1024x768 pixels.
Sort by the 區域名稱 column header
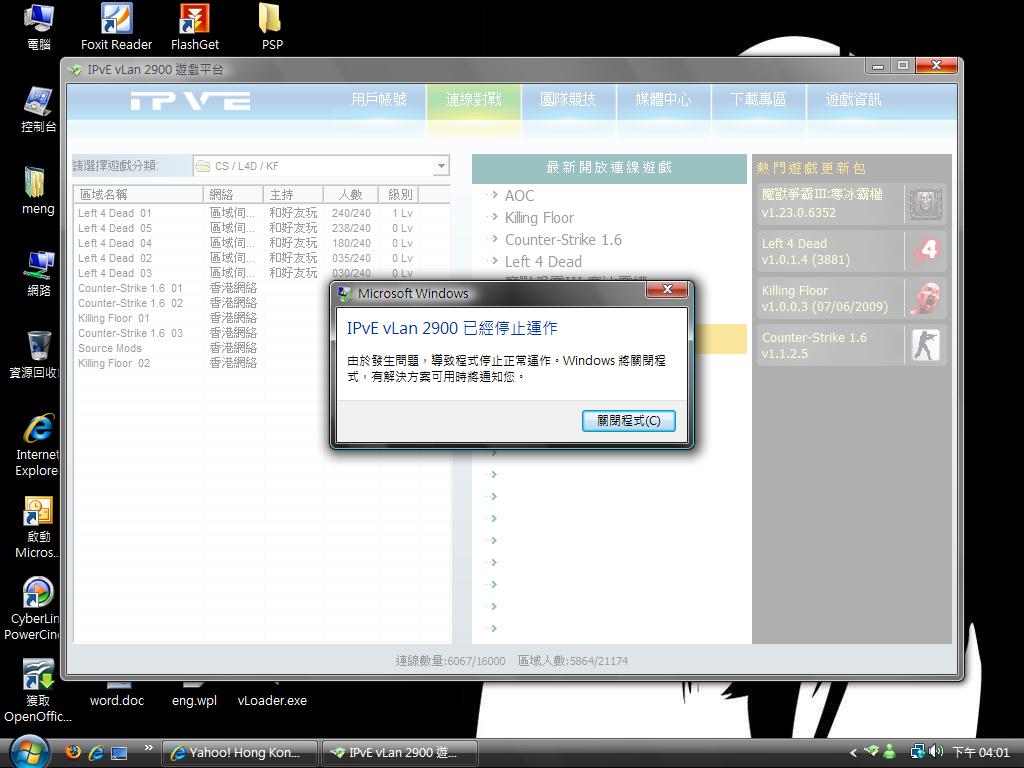[x=138, y=195]
